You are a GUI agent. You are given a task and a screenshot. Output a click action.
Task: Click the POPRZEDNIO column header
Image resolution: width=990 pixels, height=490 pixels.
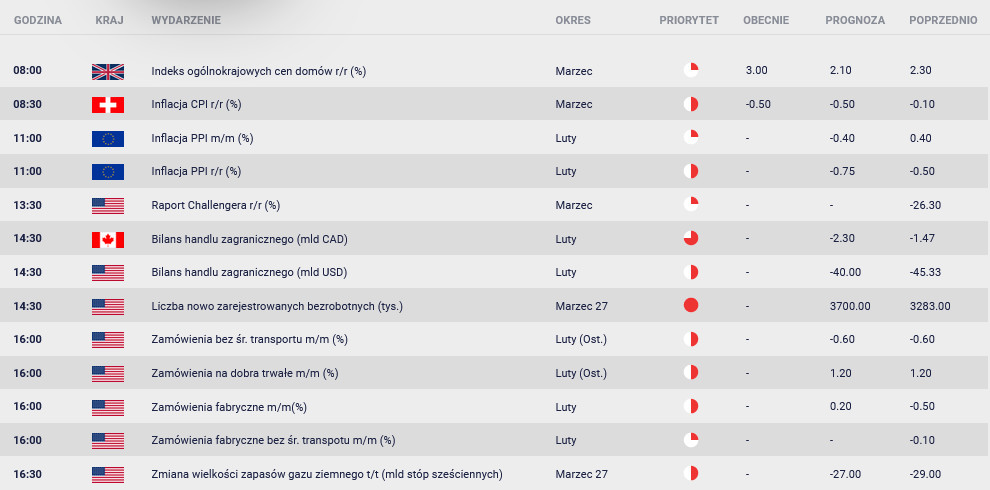[943, 20]
